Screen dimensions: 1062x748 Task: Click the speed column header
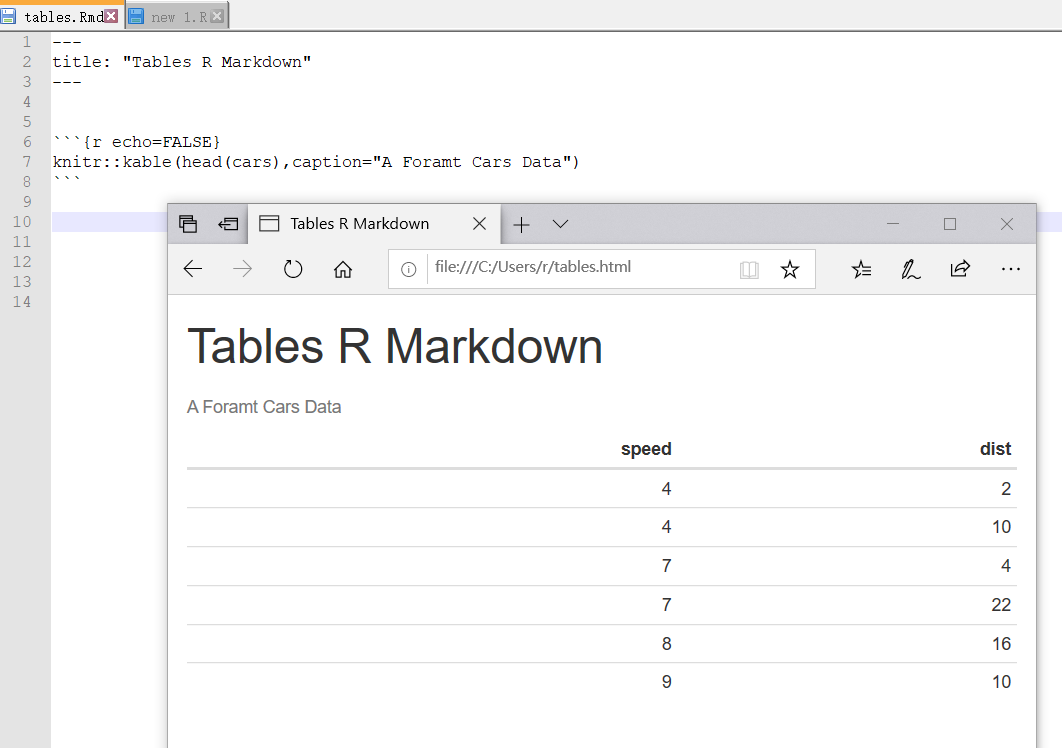point(646,449)
